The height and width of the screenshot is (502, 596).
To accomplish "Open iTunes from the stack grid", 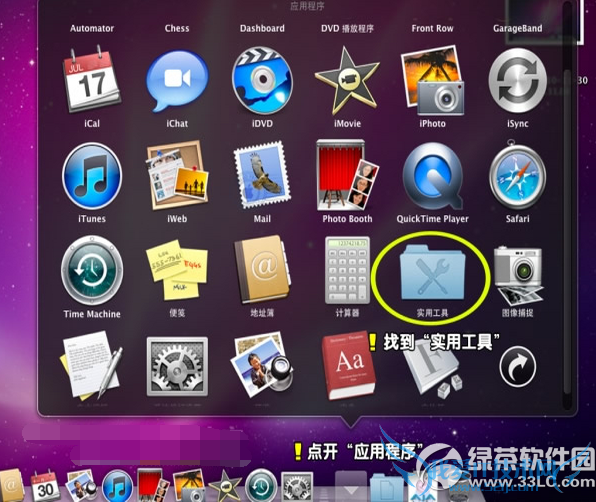I will point(92,176).
